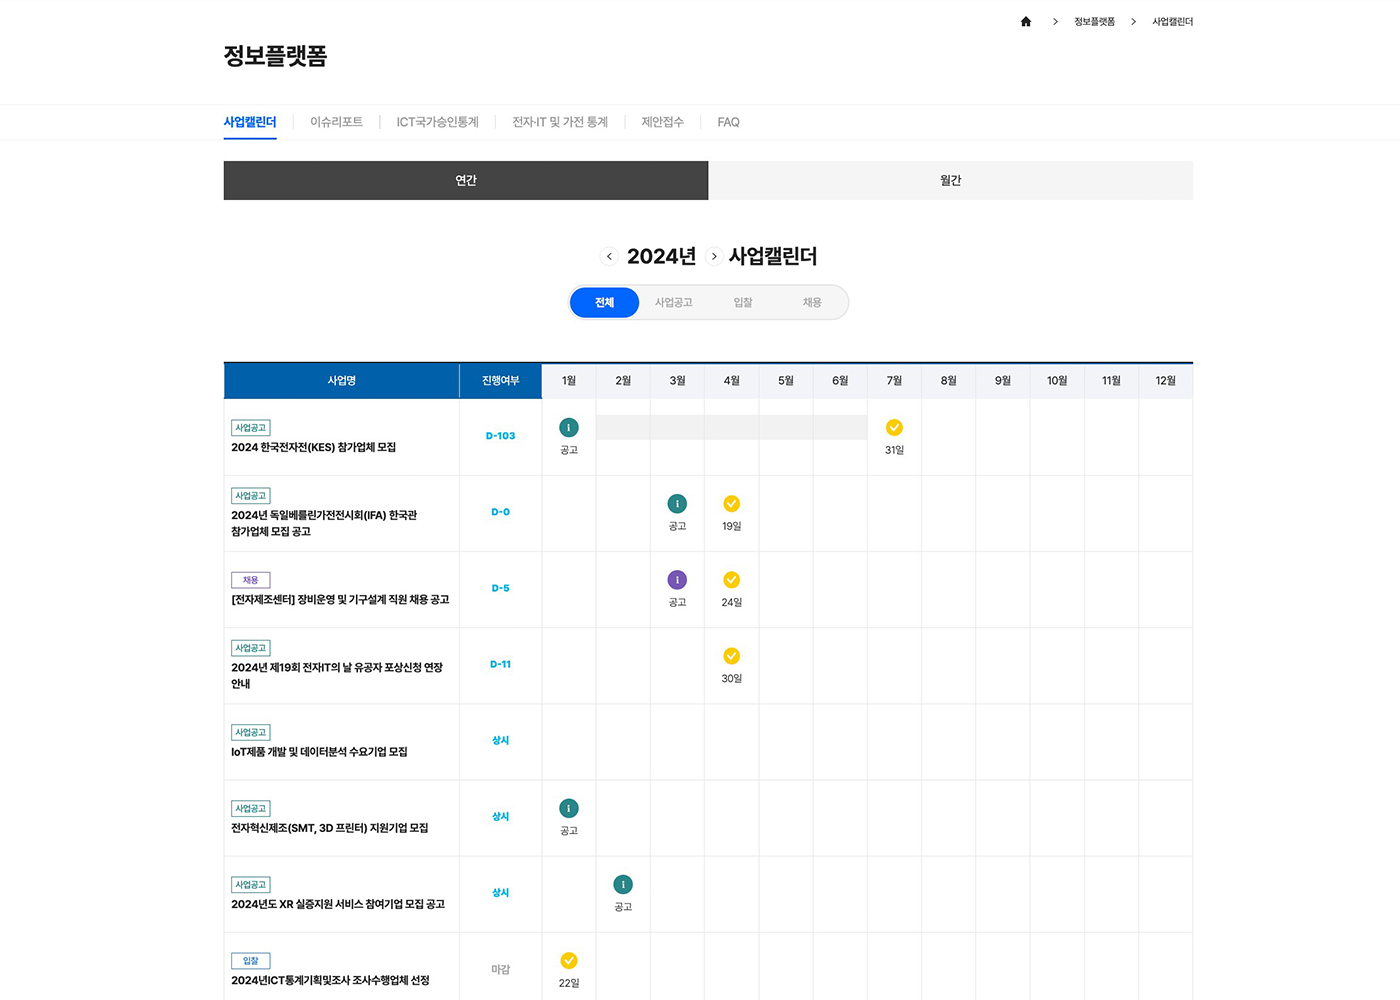Viewport: 1400px width, 1000px height.
Task: Open the FAQ tab
Action: coord(728,122)
